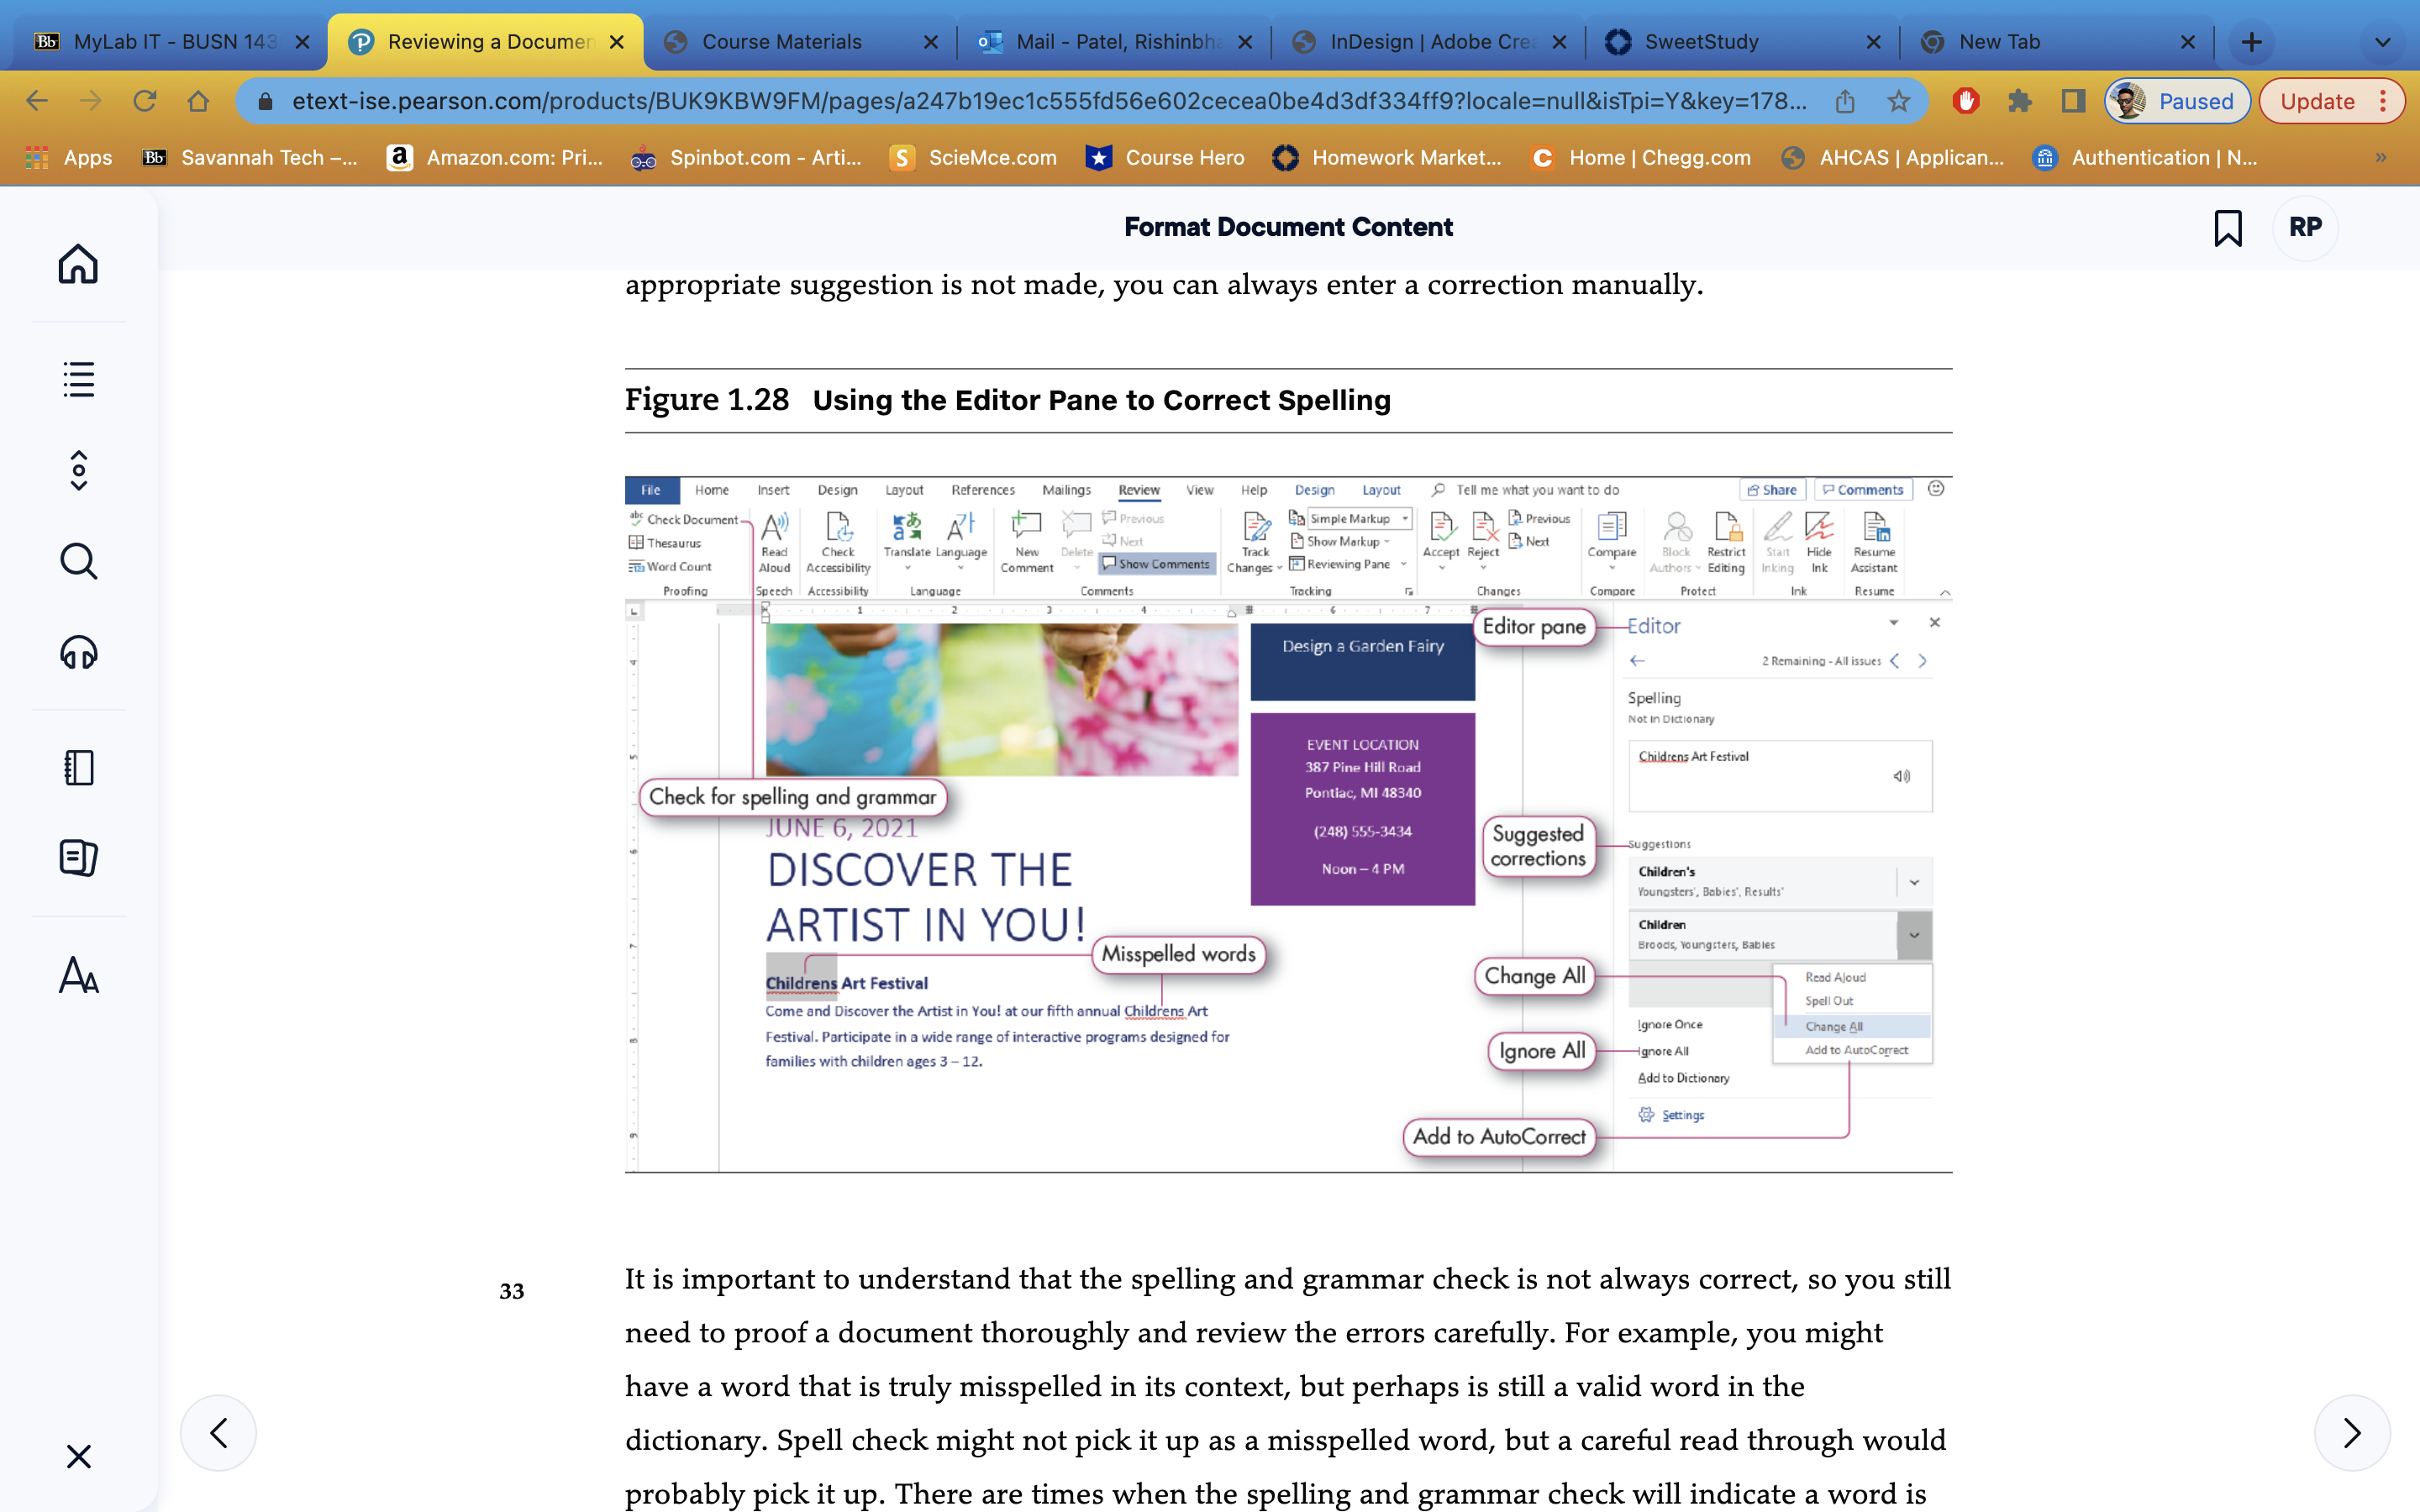Screen dimensions: 2420x1512
Task: Open the Aa display settings icon
Action: click(78, 975)
